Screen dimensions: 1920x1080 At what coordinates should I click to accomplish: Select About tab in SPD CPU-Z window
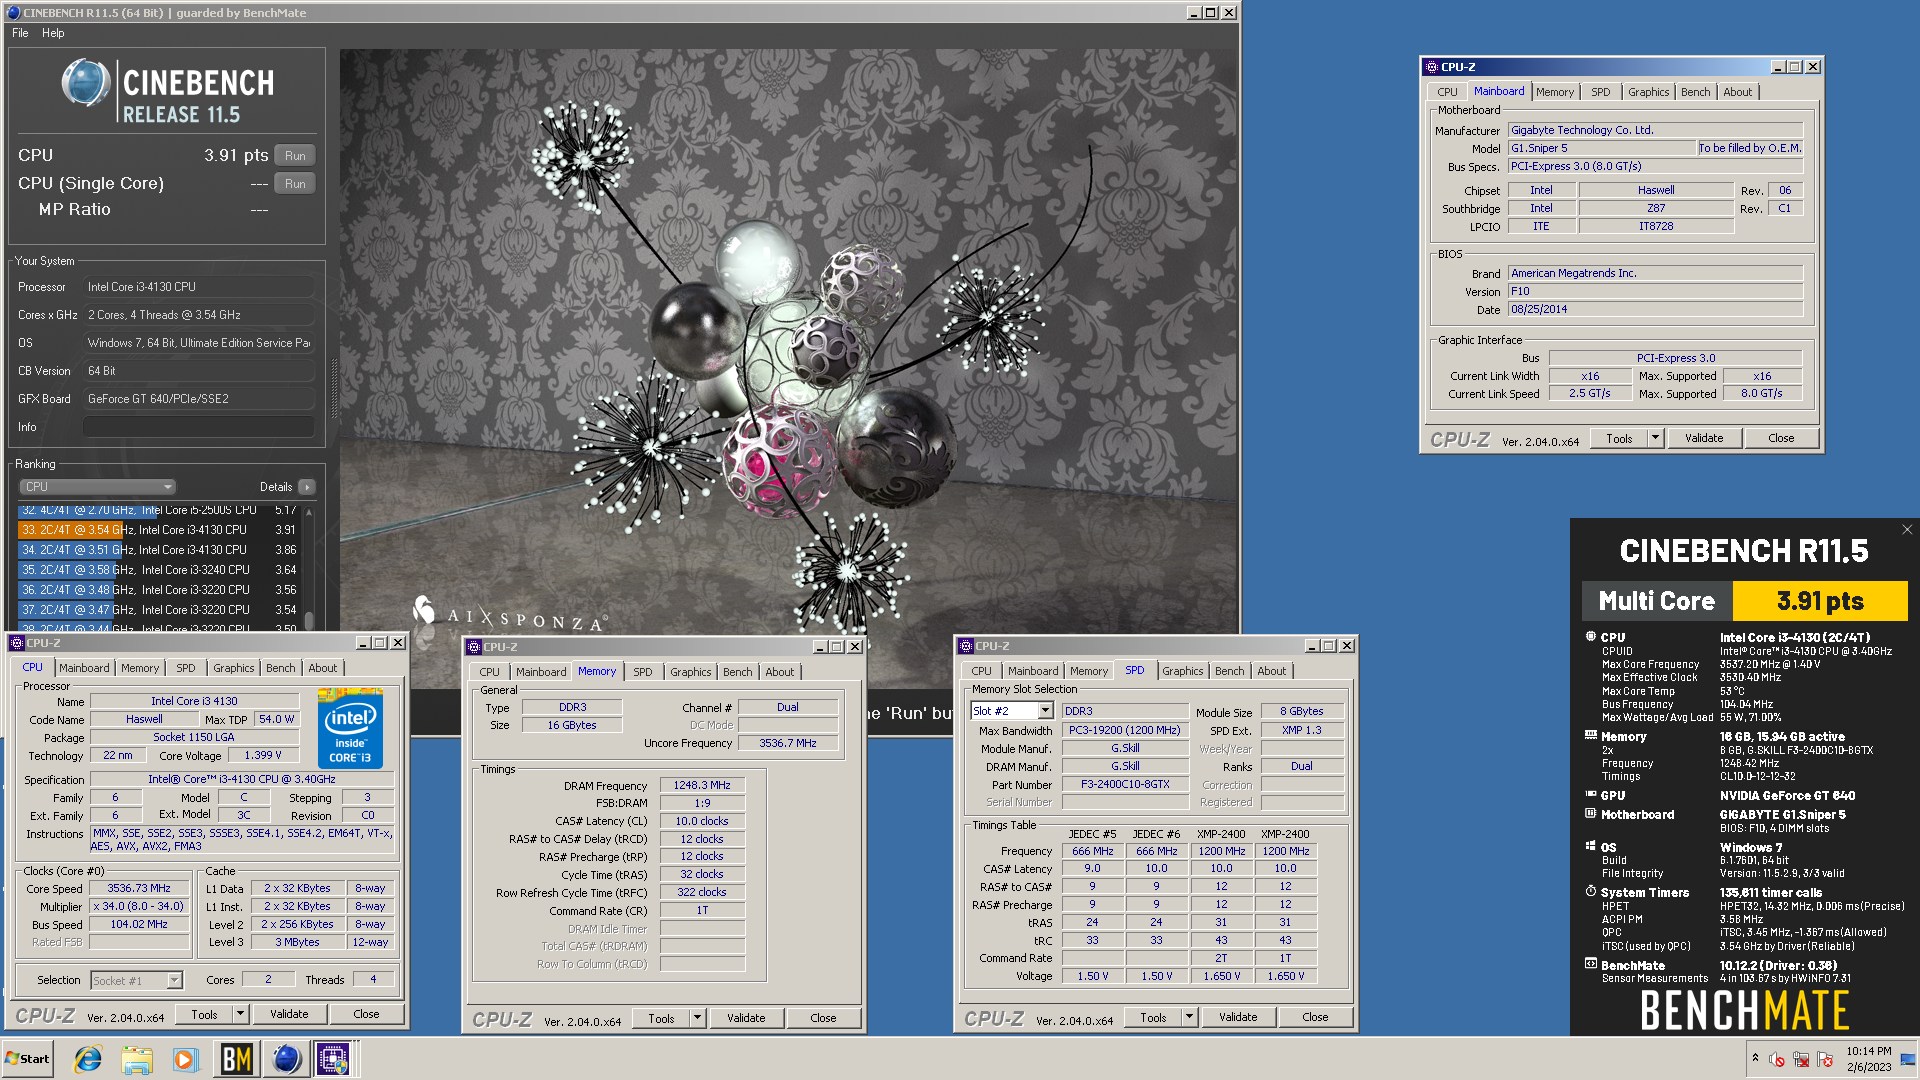coord(1271,671)
